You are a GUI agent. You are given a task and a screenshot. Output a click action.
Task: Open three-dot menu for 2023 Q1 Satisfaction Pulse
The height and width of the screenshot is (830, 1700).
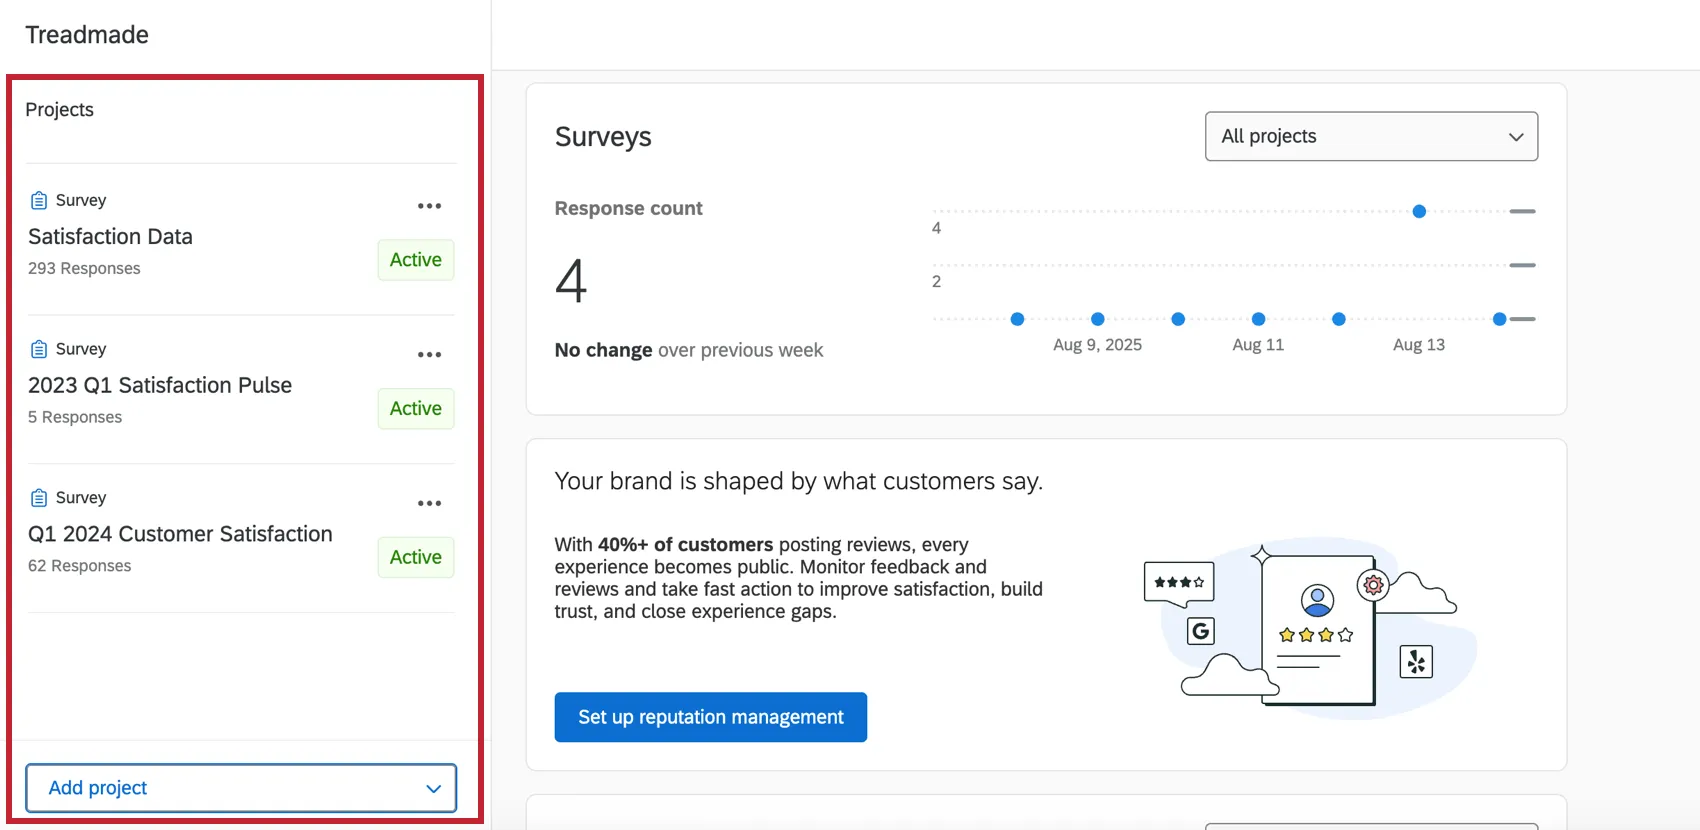tap(429, 355)
